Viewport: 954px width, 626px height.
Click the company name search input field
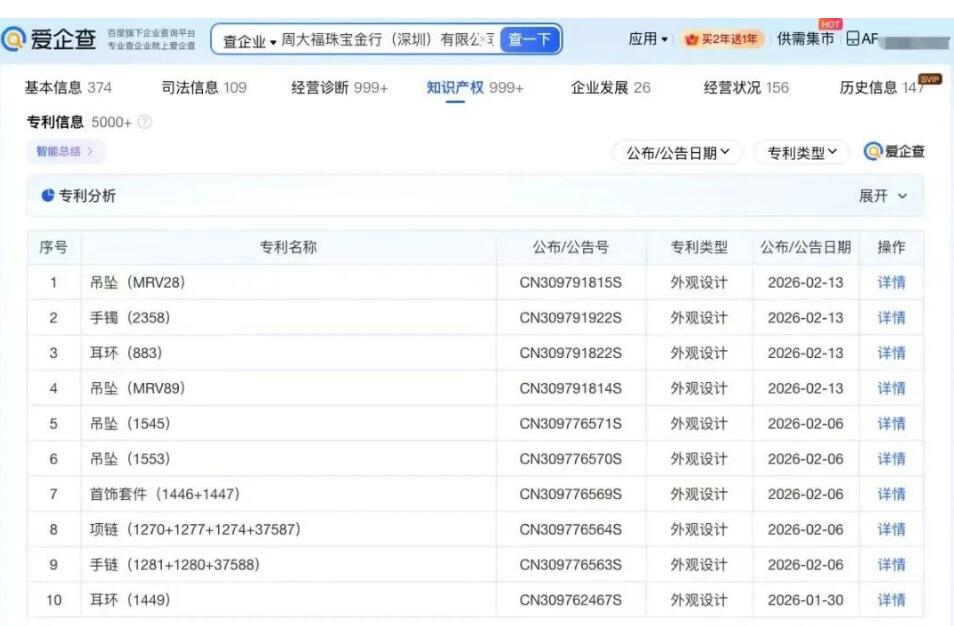tap(380, 40)
